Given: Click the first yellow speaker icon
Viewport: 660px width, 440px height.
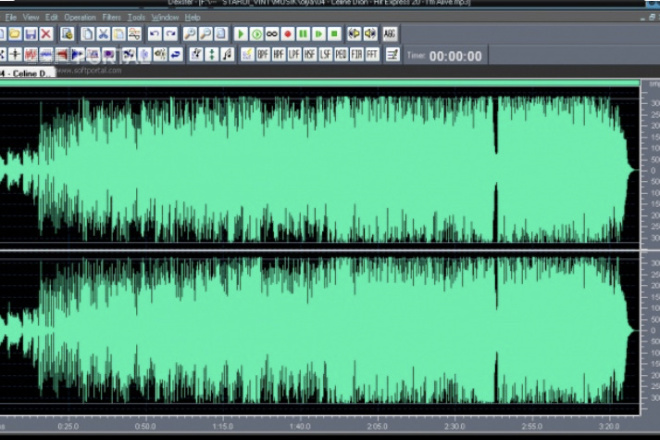Looking at the screenshot, I should [x=354, y=34].
